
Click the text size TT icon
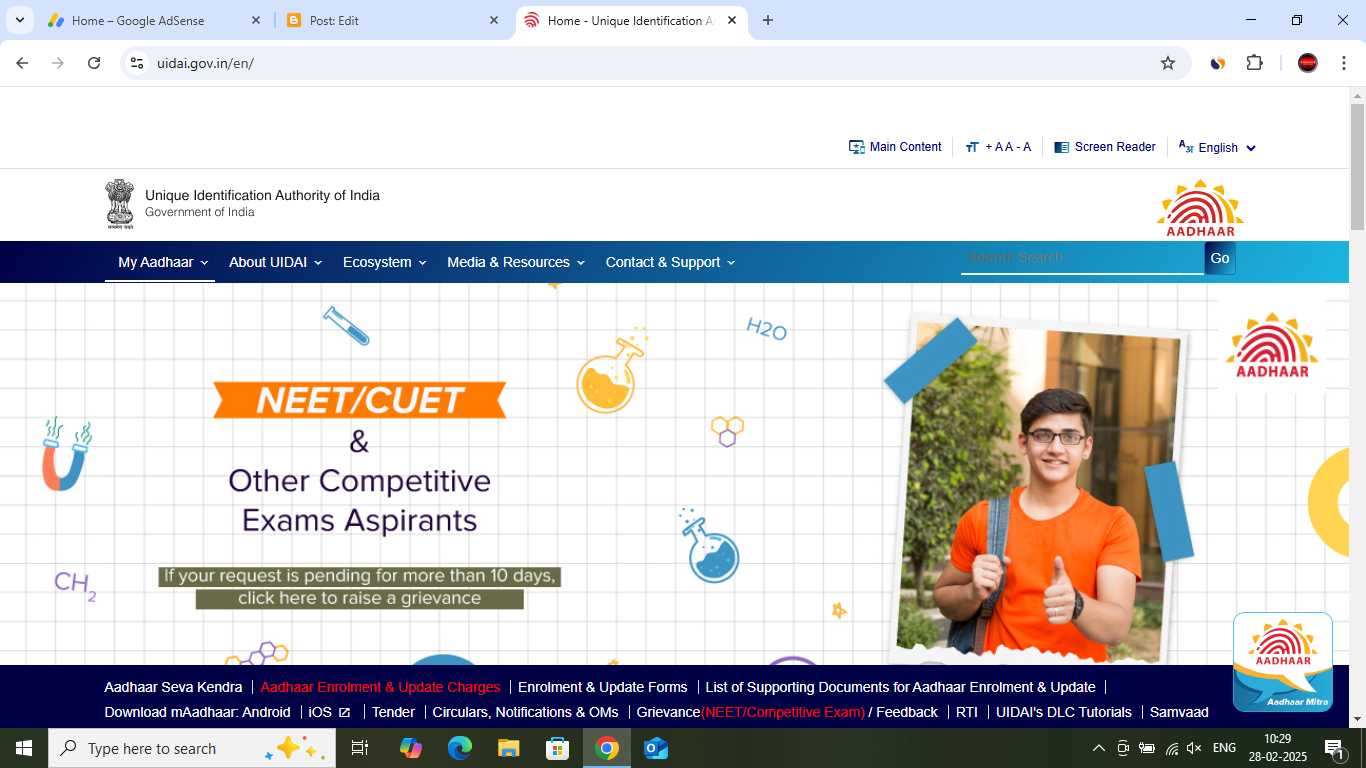pyautogui.click(x=972, y=147)
